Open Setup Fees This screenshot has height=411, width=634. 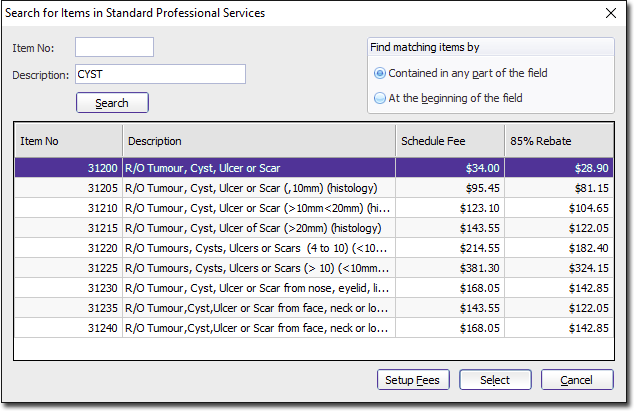tap(413, 380)
